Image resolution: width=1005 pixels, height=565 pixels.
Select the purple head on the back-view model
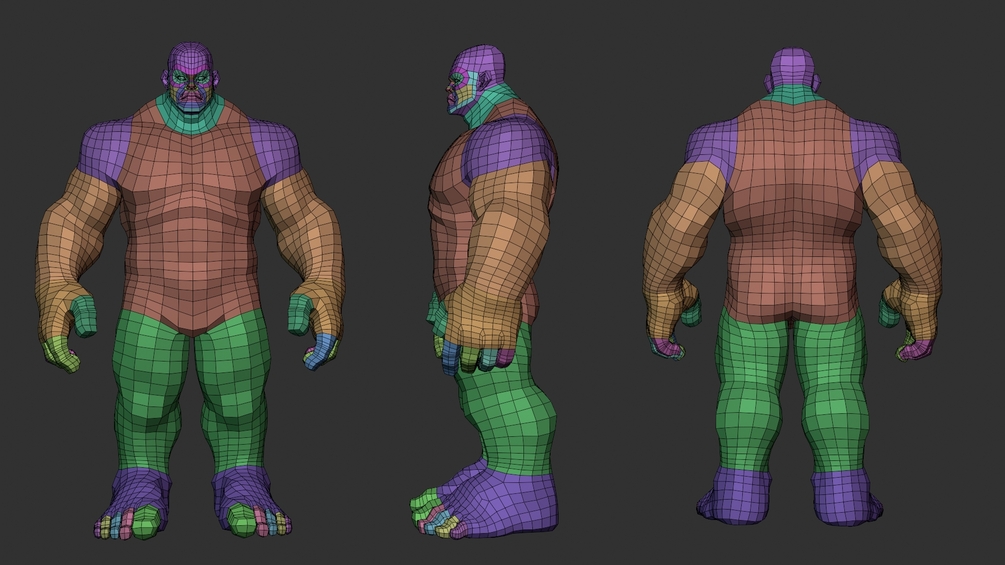point(792,68)
